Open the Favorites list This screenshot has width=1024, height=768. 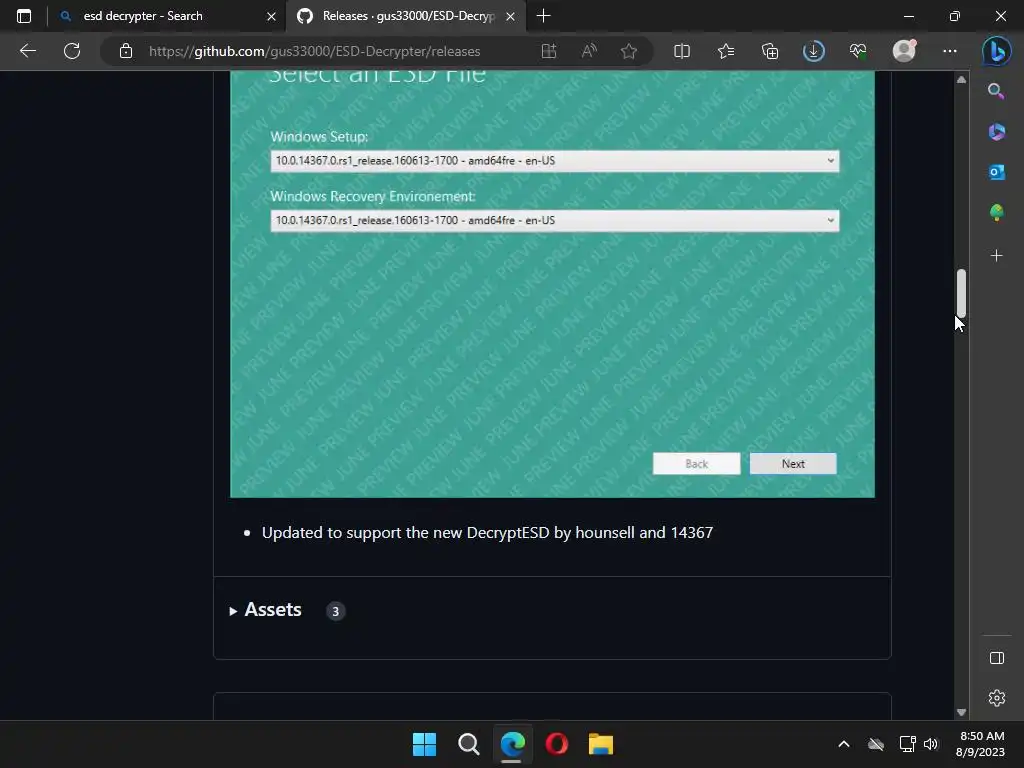point(726,51)
